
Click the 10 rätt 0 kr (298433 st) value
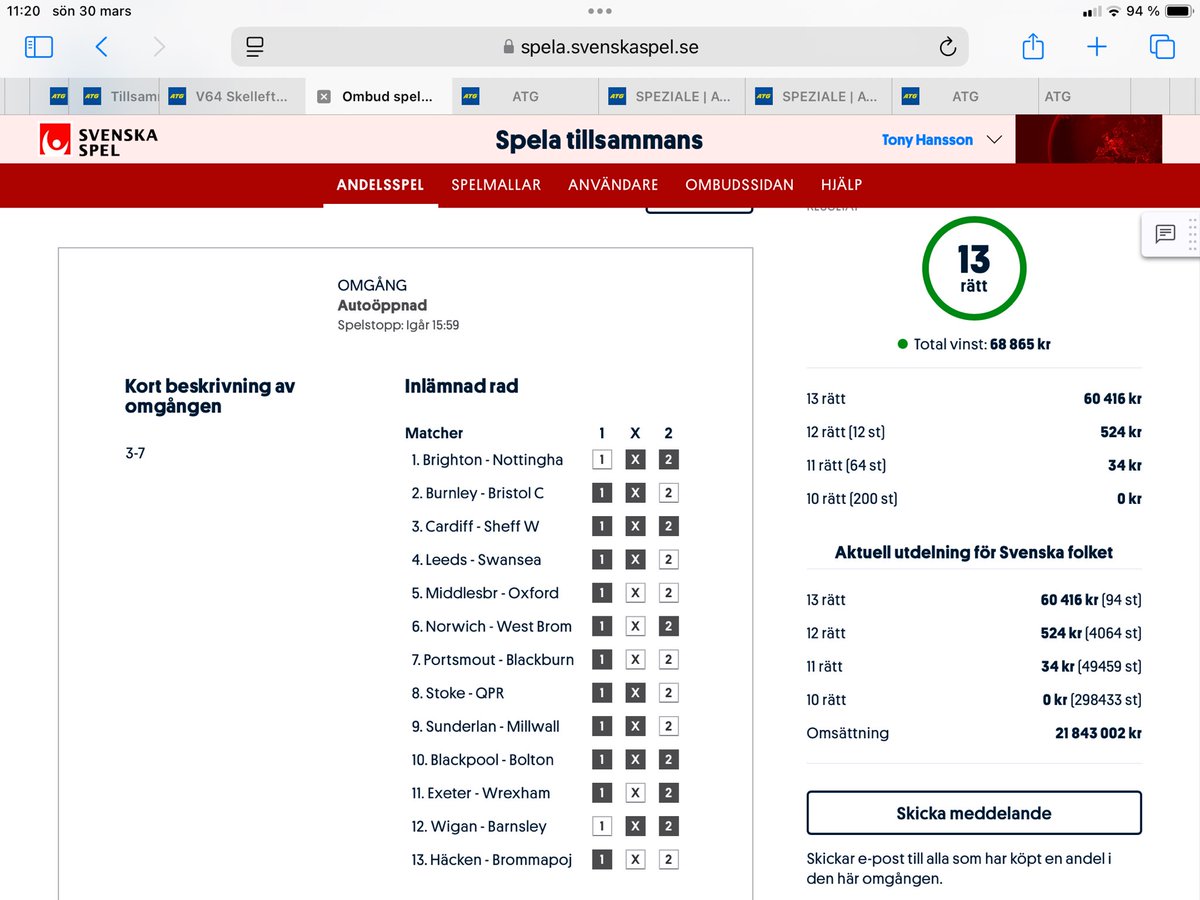pyautogui.click(x=1092, y=700)
